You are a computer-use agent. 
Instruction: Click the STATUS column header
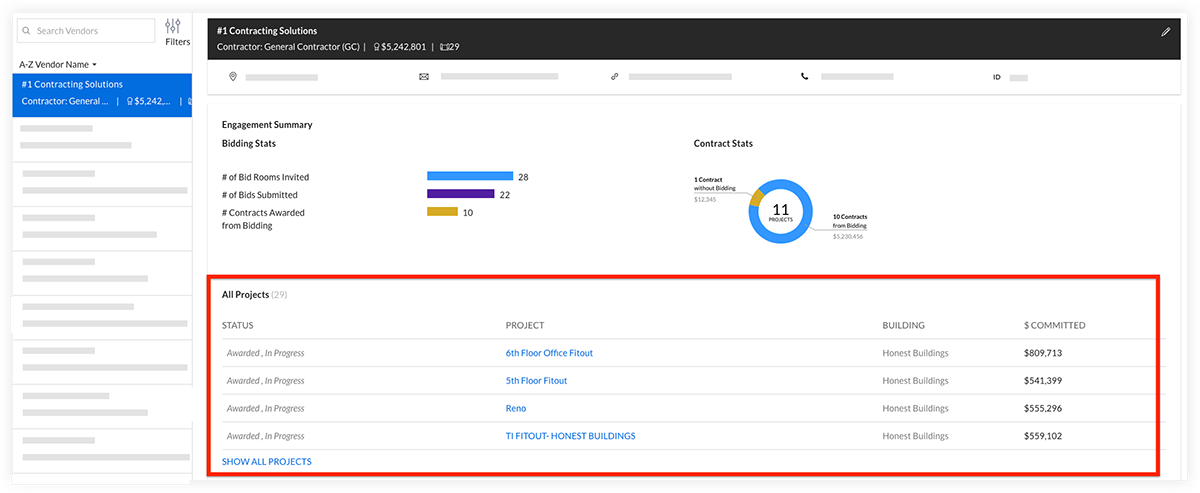coord(238,325)
